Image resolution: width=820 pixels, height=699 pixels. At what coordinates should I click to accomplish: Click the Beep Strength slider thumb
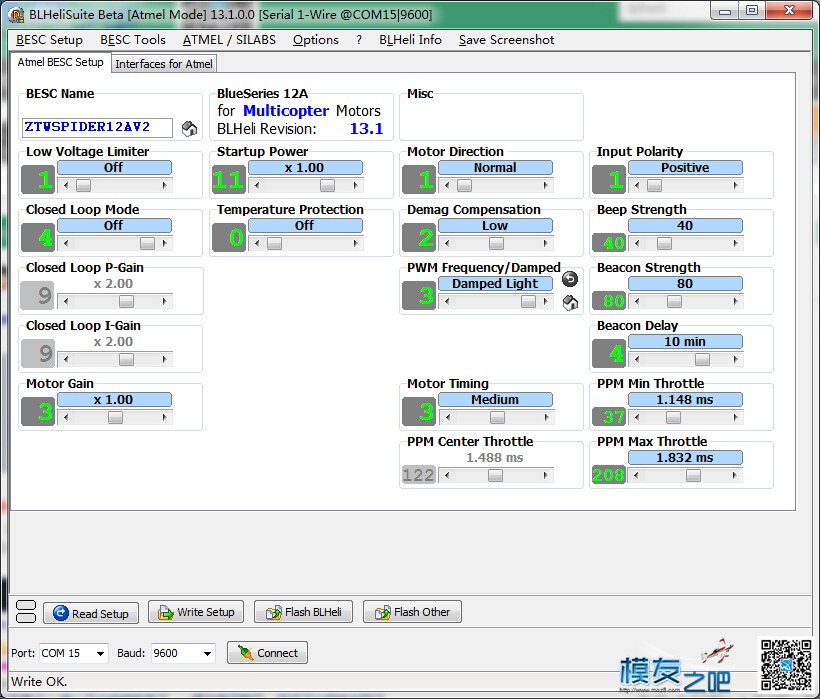(664, 243)
